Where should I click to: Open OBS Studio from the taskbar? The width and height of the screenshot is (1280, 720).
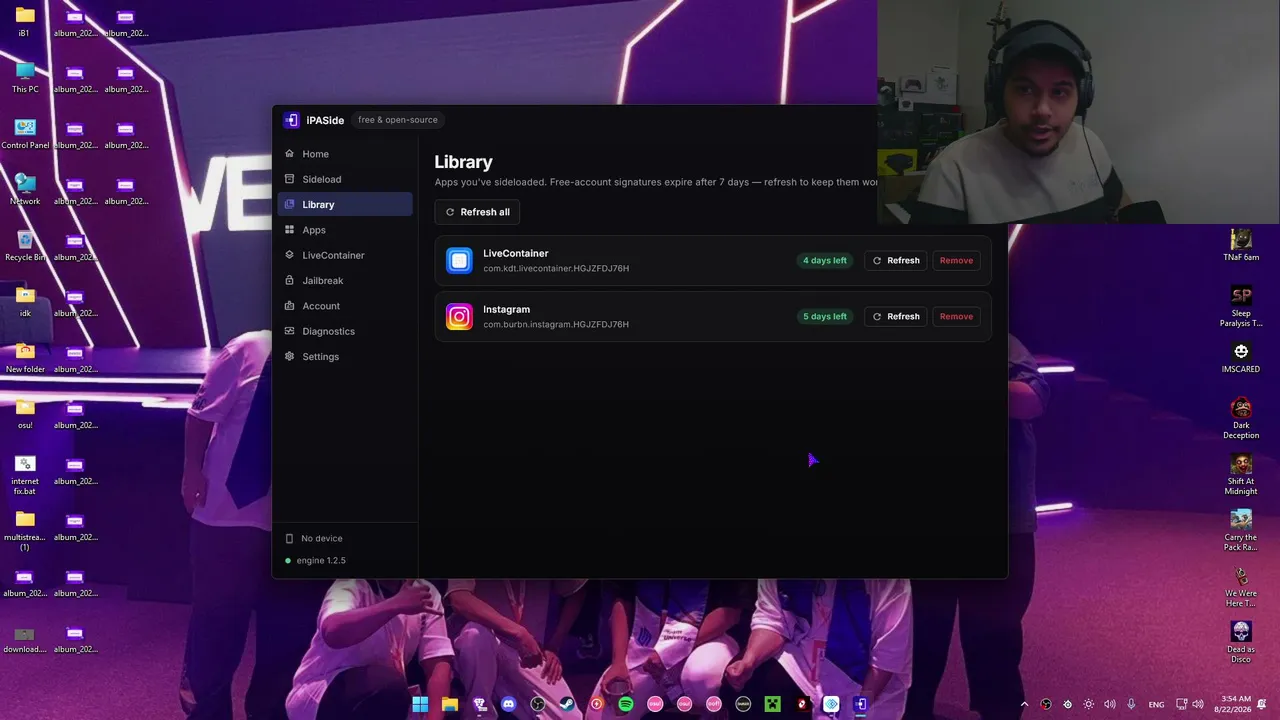(538, 704)
